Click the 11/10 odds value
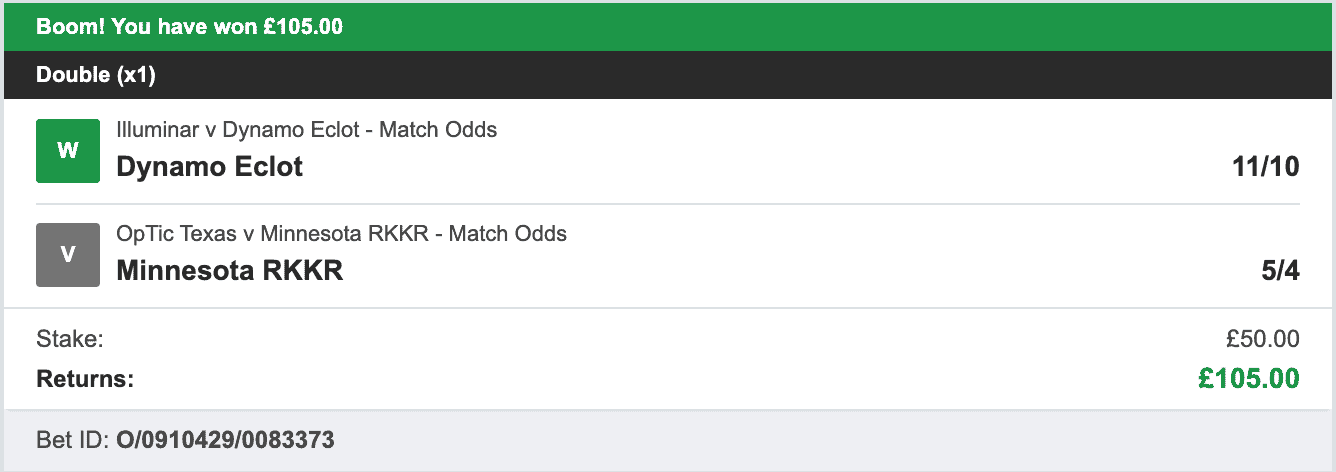Image resolution: width=1336 pixels, height=472 pixels. (1266, 167)
